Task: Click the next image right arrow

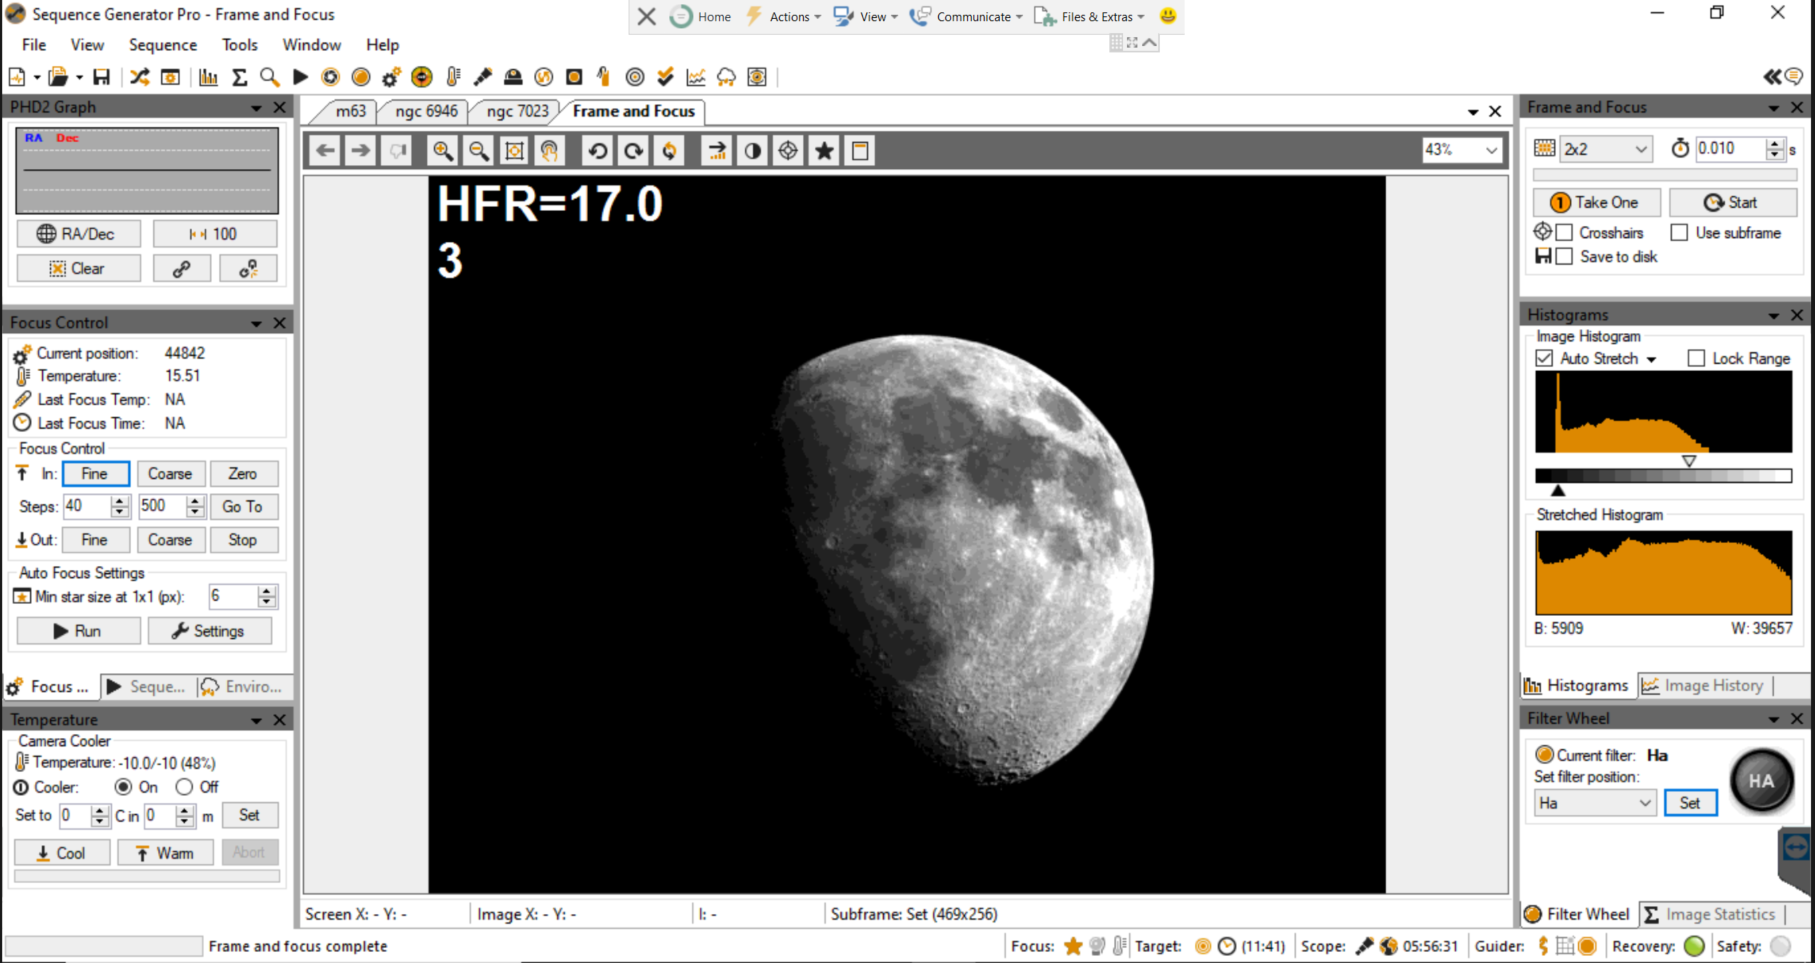Action: pyautogui.click(x=361, y=151)
